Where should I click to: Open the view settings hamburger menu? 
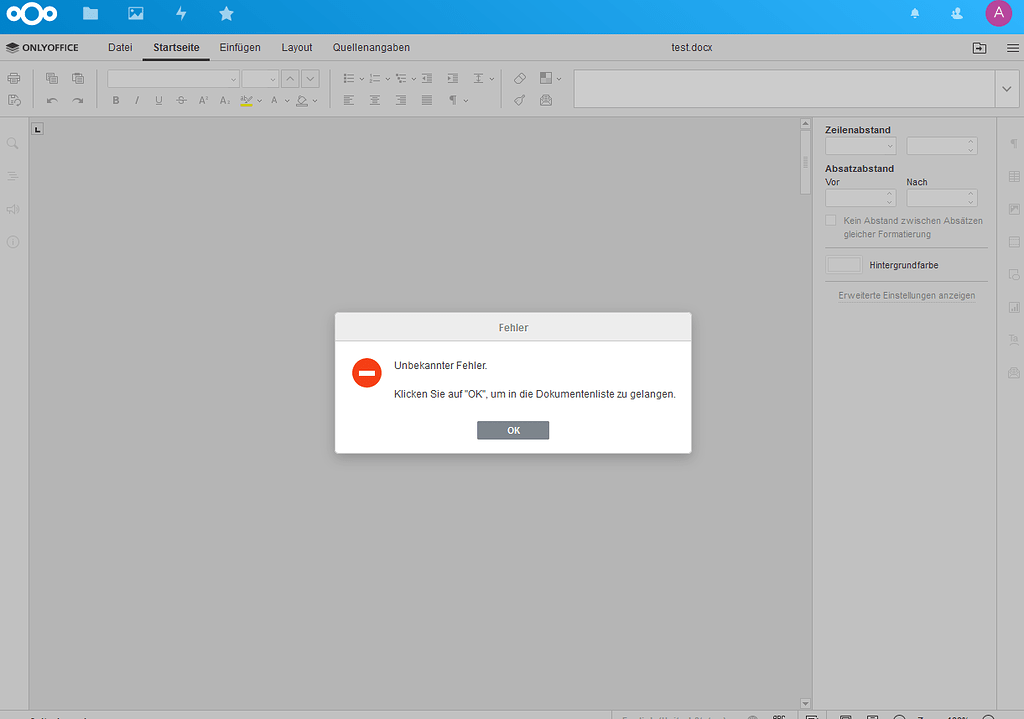pos(1012,48)
